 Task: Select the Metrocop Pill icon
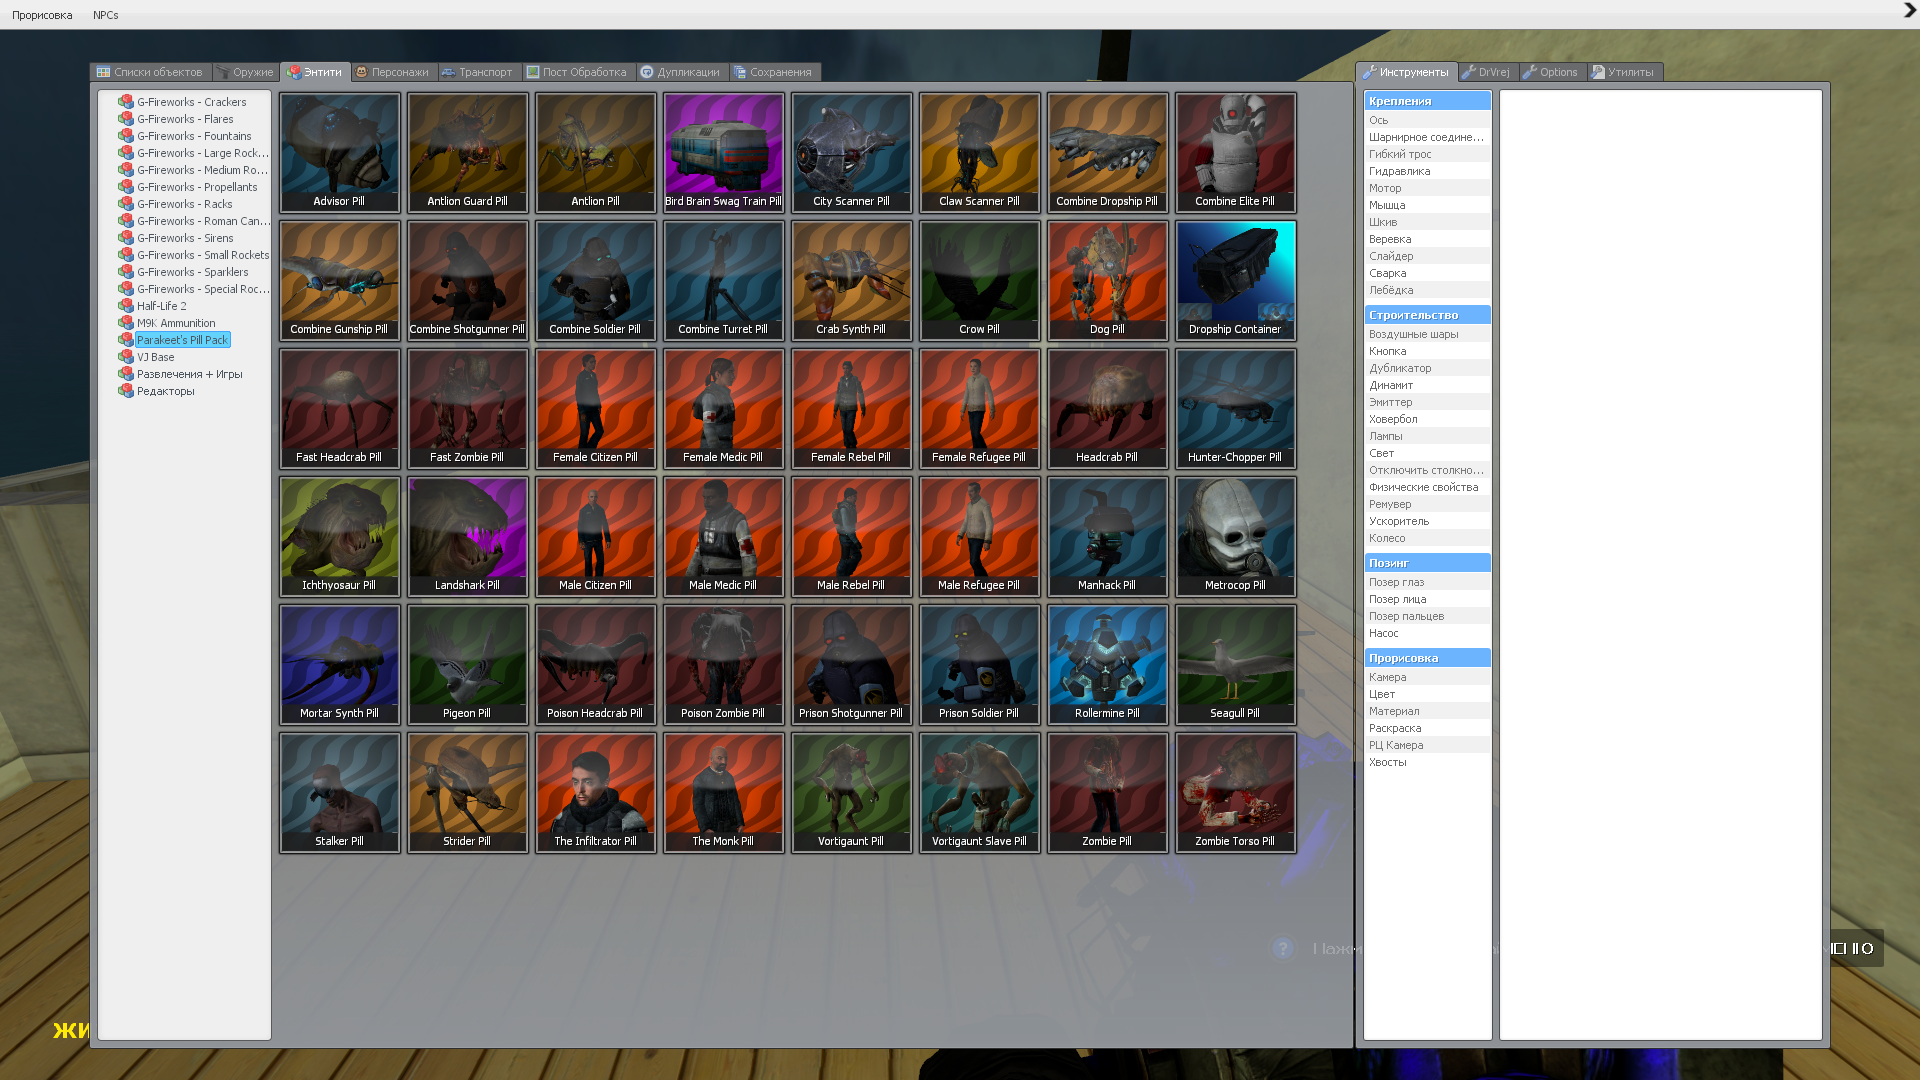point(1236,536)
